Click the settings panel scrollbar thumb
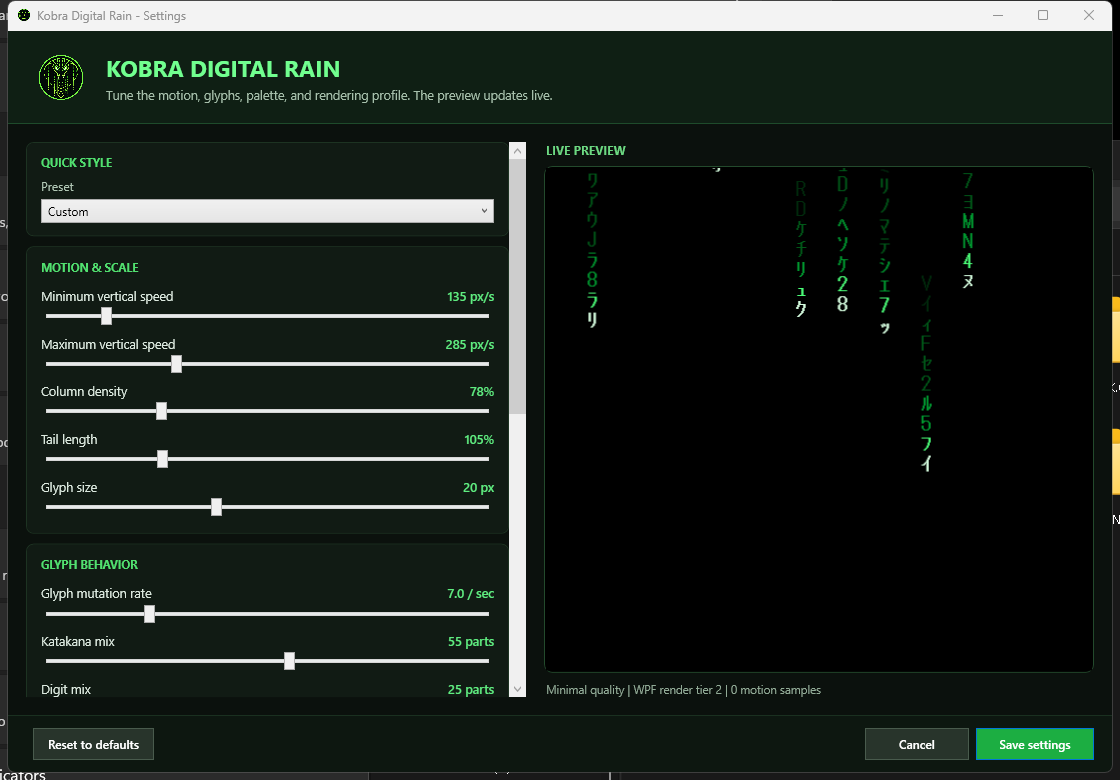 (x=518, y=286)
